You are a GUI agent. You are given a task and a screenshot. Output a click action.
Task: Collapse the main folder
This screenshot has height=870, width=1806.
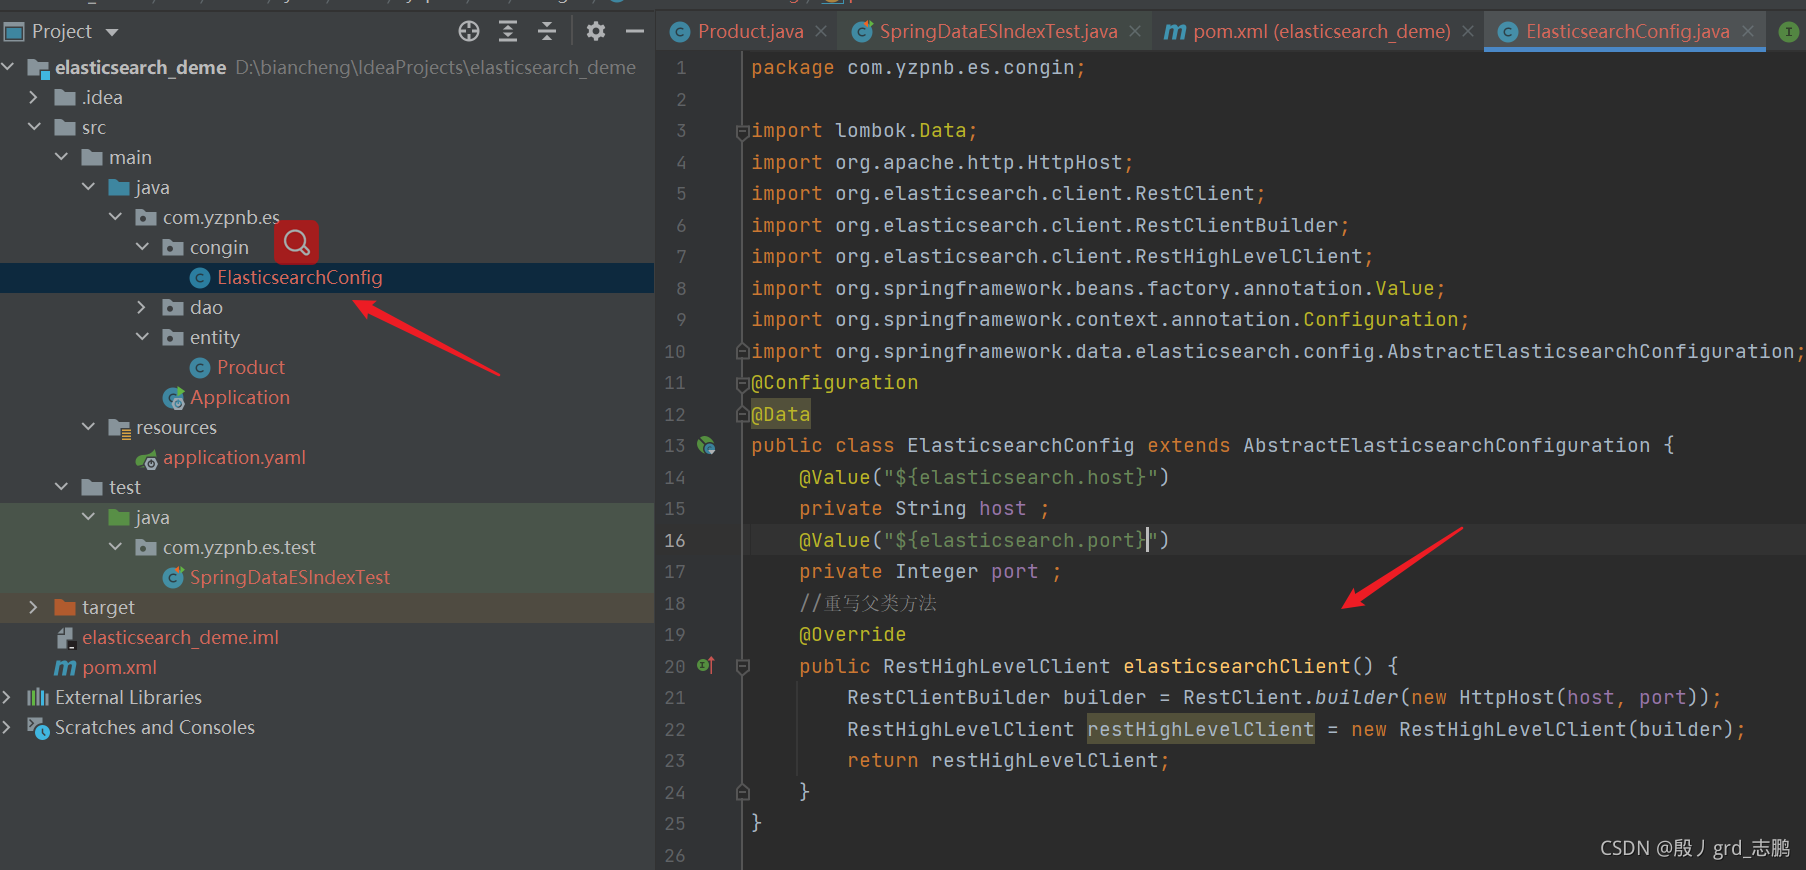coord(61,157)
